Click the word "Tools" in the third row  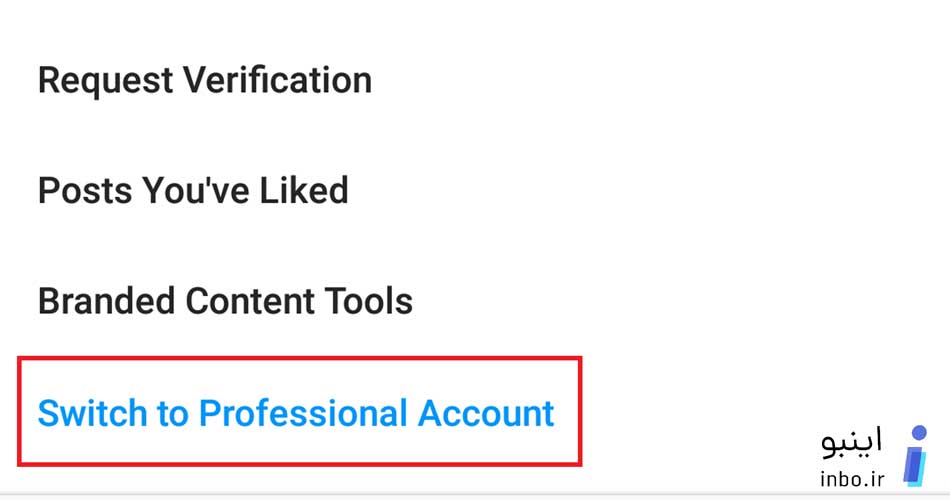[x=368, y=301]
